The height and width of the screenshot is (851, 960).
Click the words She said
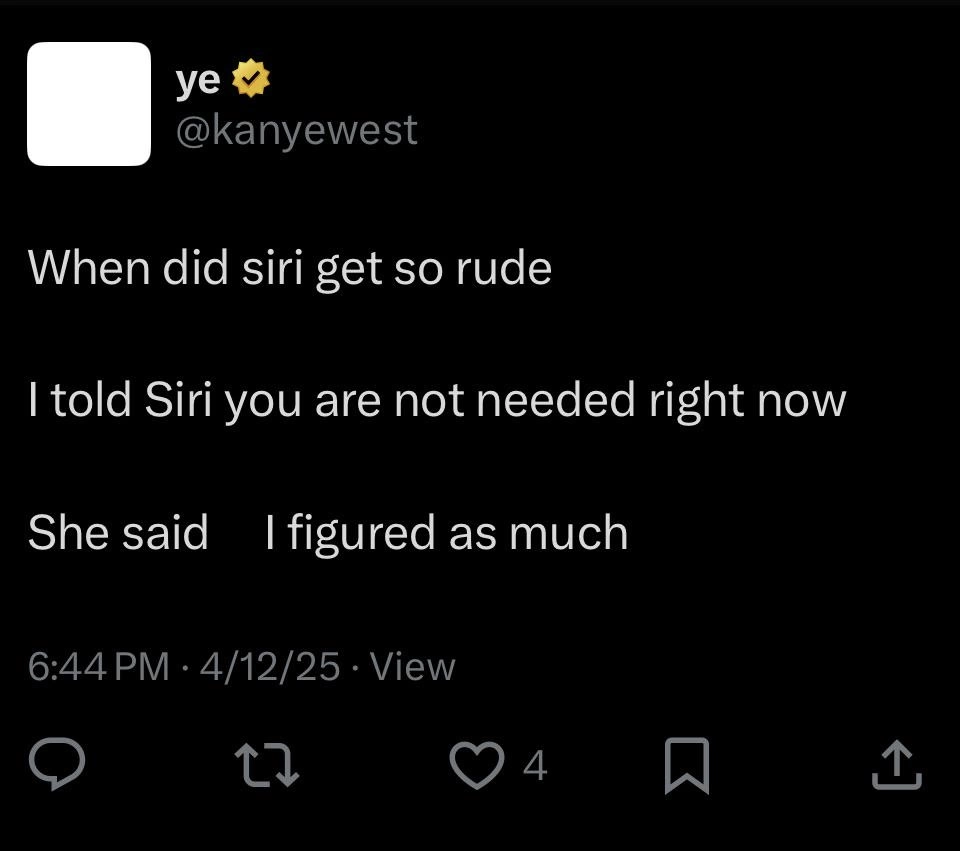pos(118,533)
